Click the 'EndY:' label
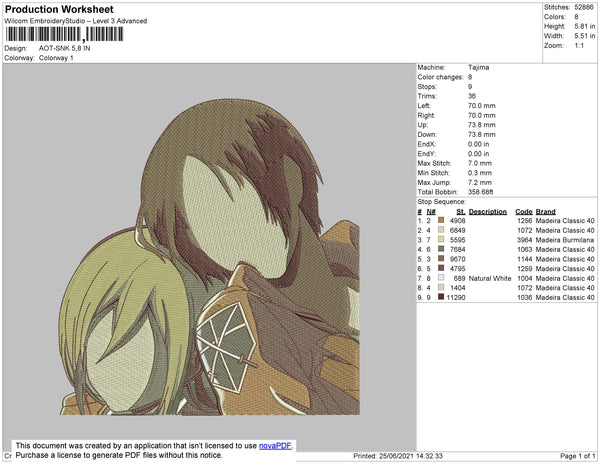Screen dimensions: 600x464 click(427, 153)
